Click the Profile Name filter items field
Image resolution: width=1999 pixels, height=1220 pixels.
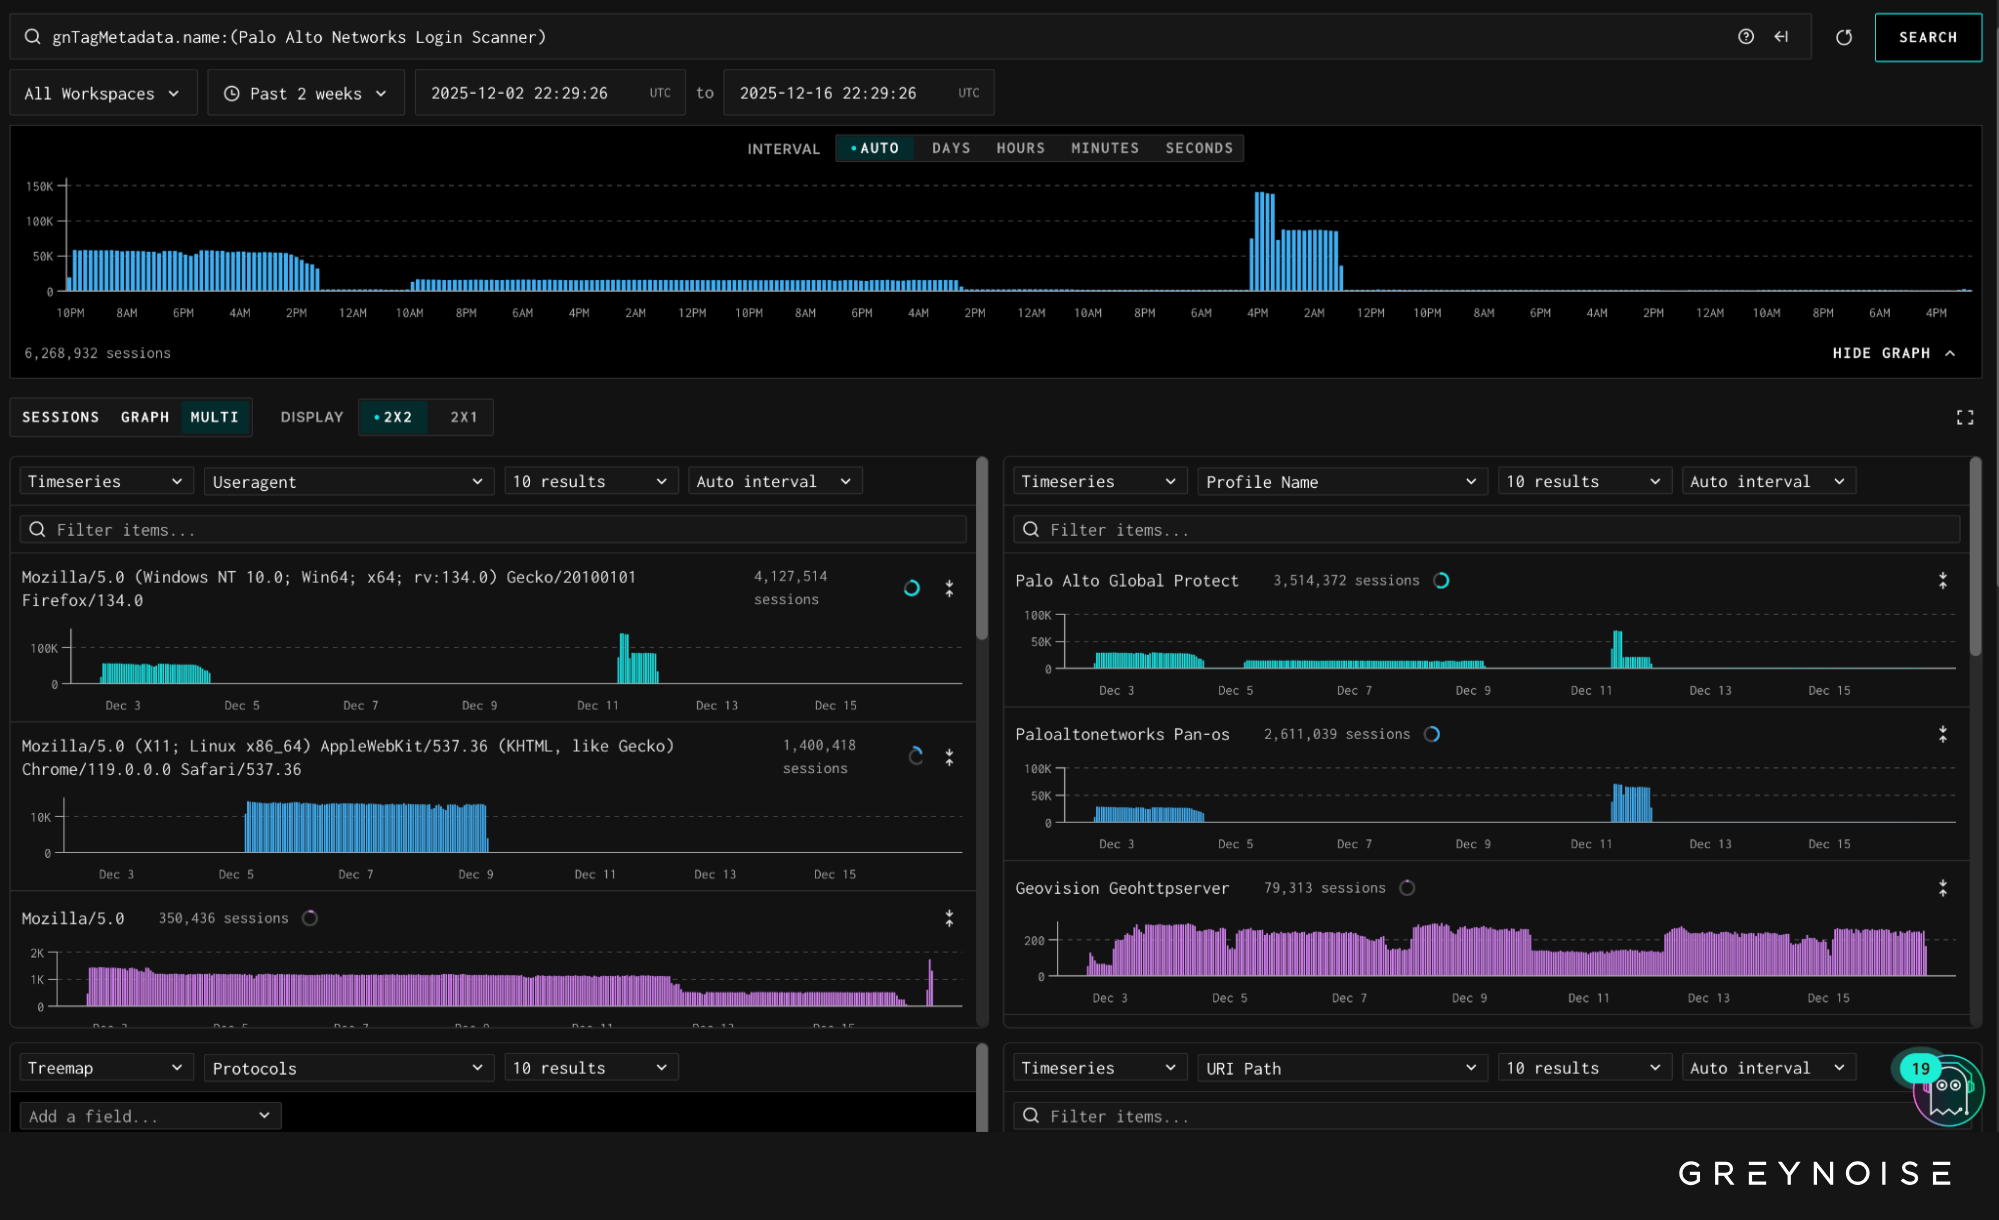click(x=1486, y=530)
